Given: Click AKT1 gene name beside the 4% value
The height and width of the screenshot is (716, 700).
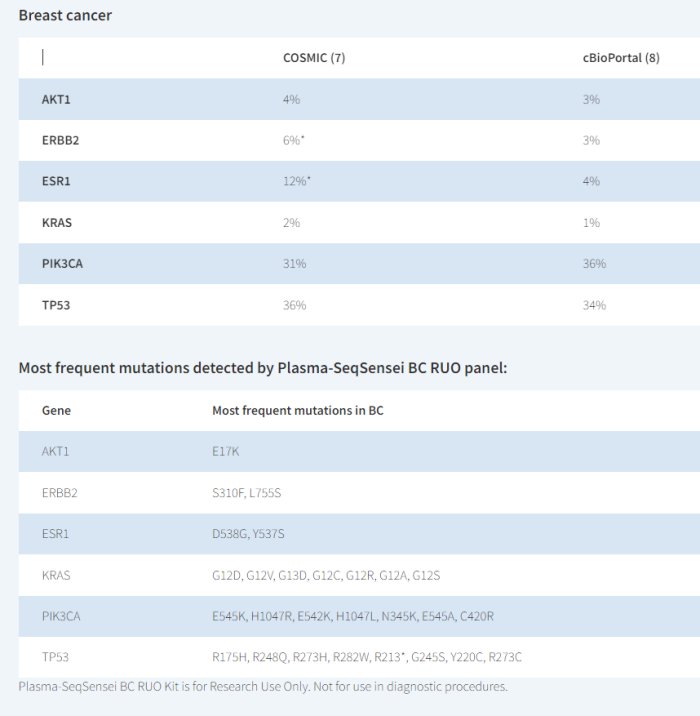Looking at the screenshot, I should point(55,100).
